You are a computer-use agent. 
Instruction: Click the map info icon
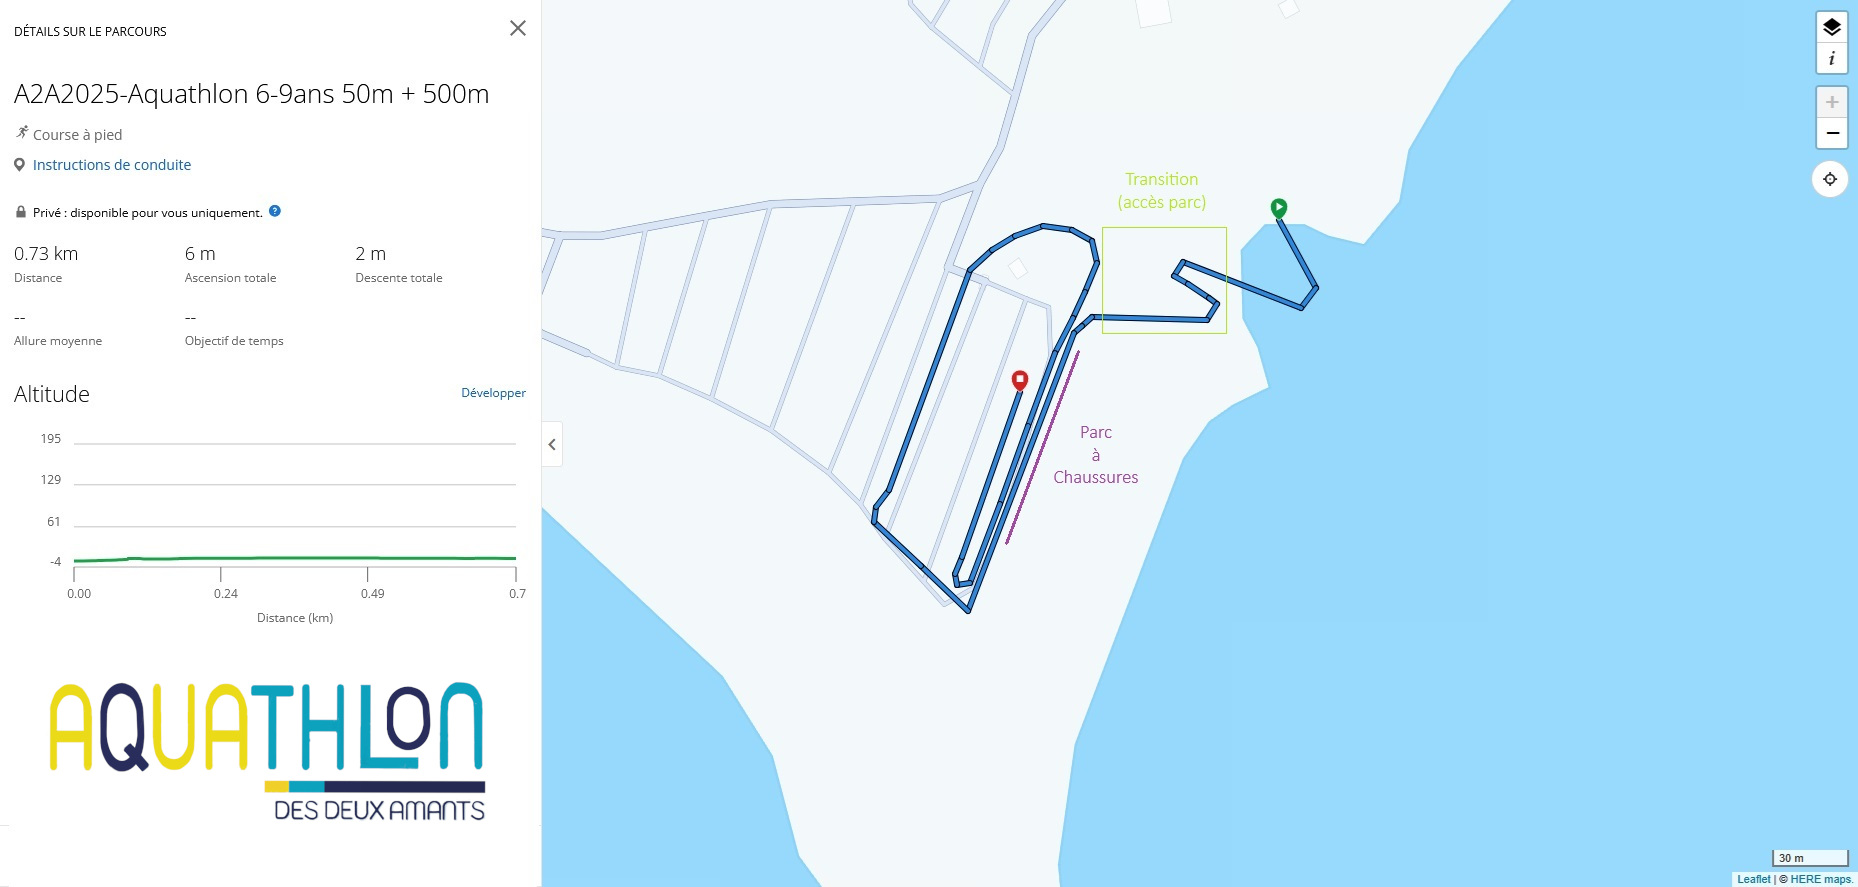click(x=1831, y=59)
